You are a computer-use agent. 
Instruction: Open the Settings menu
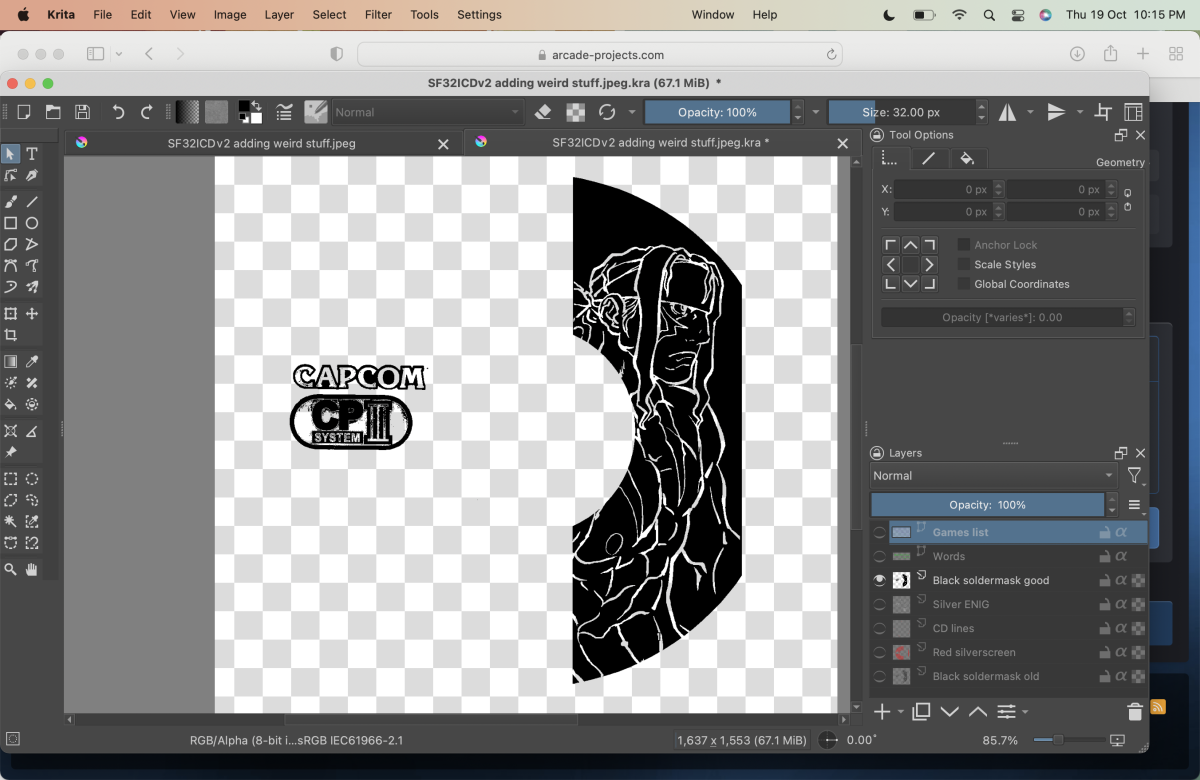479,15
